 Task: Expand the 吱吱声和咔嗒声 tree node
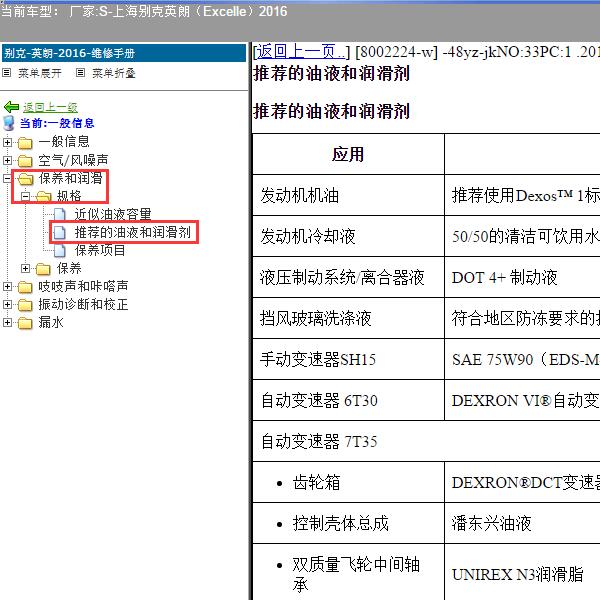pos(7,286)
